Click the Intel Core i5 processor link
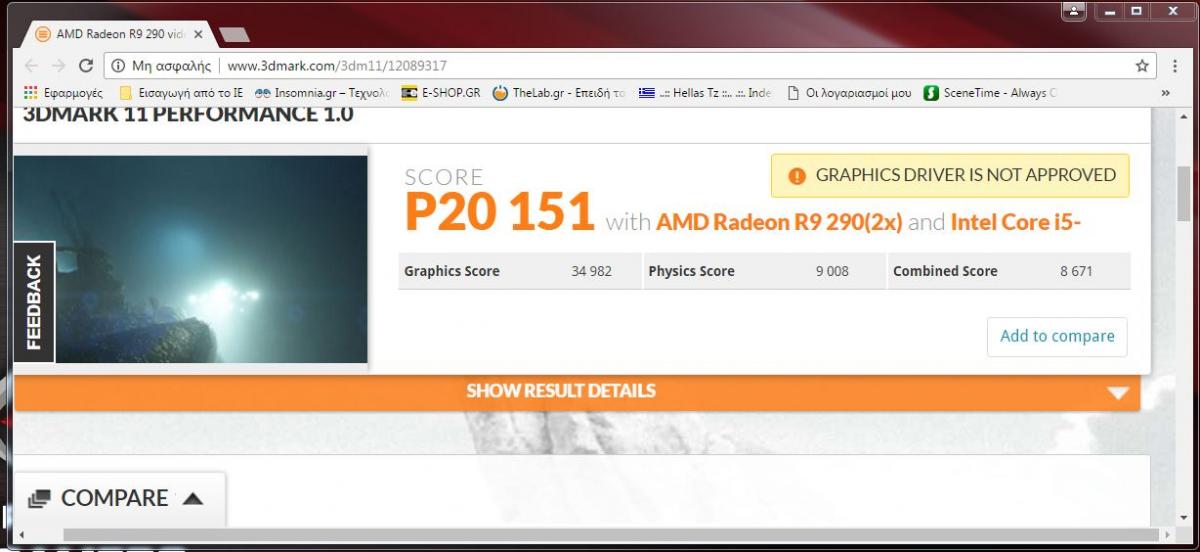This screenshot has width=1200, height=552. tap(1015, 222)
